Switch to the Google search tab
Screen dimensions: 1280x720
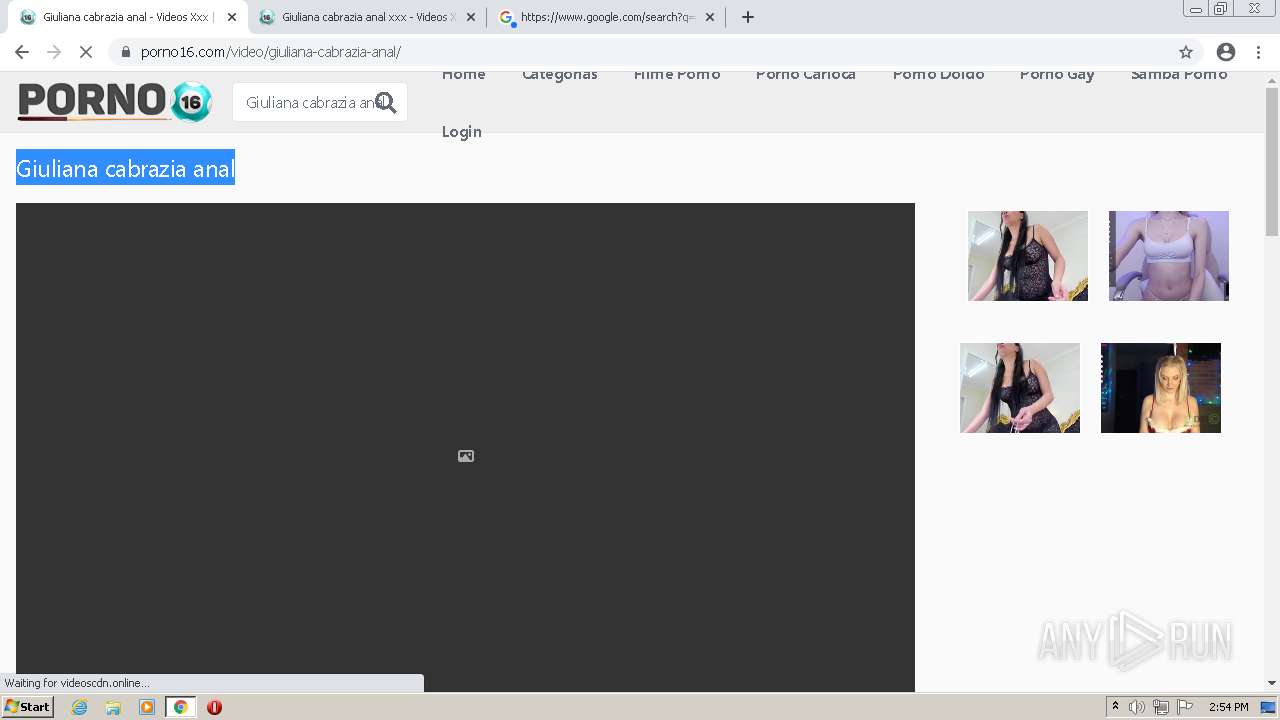point(606,17)
